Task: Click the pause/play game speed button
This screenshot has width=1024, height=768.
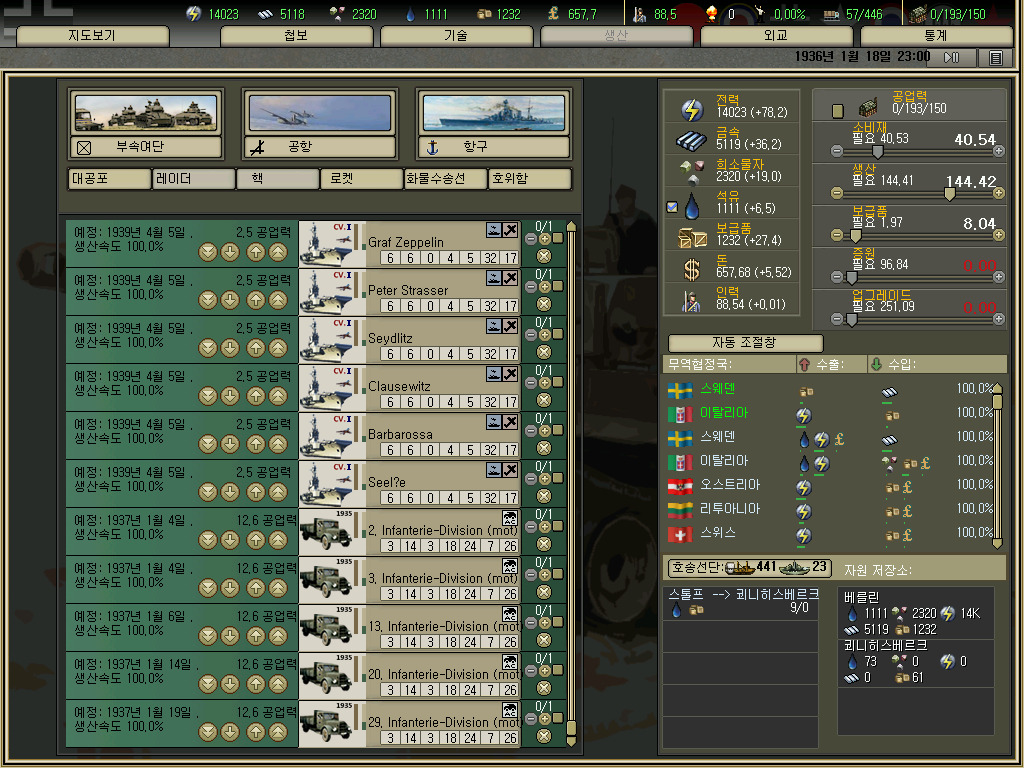Action: point(951,58)
